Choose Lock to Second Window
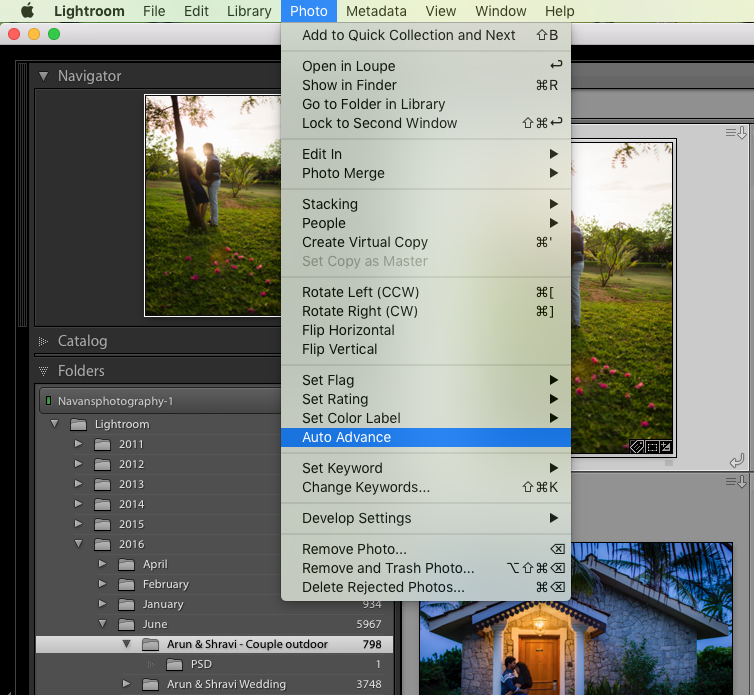Image resolution: width=754 pixels, height=695 pixels. 426,123
